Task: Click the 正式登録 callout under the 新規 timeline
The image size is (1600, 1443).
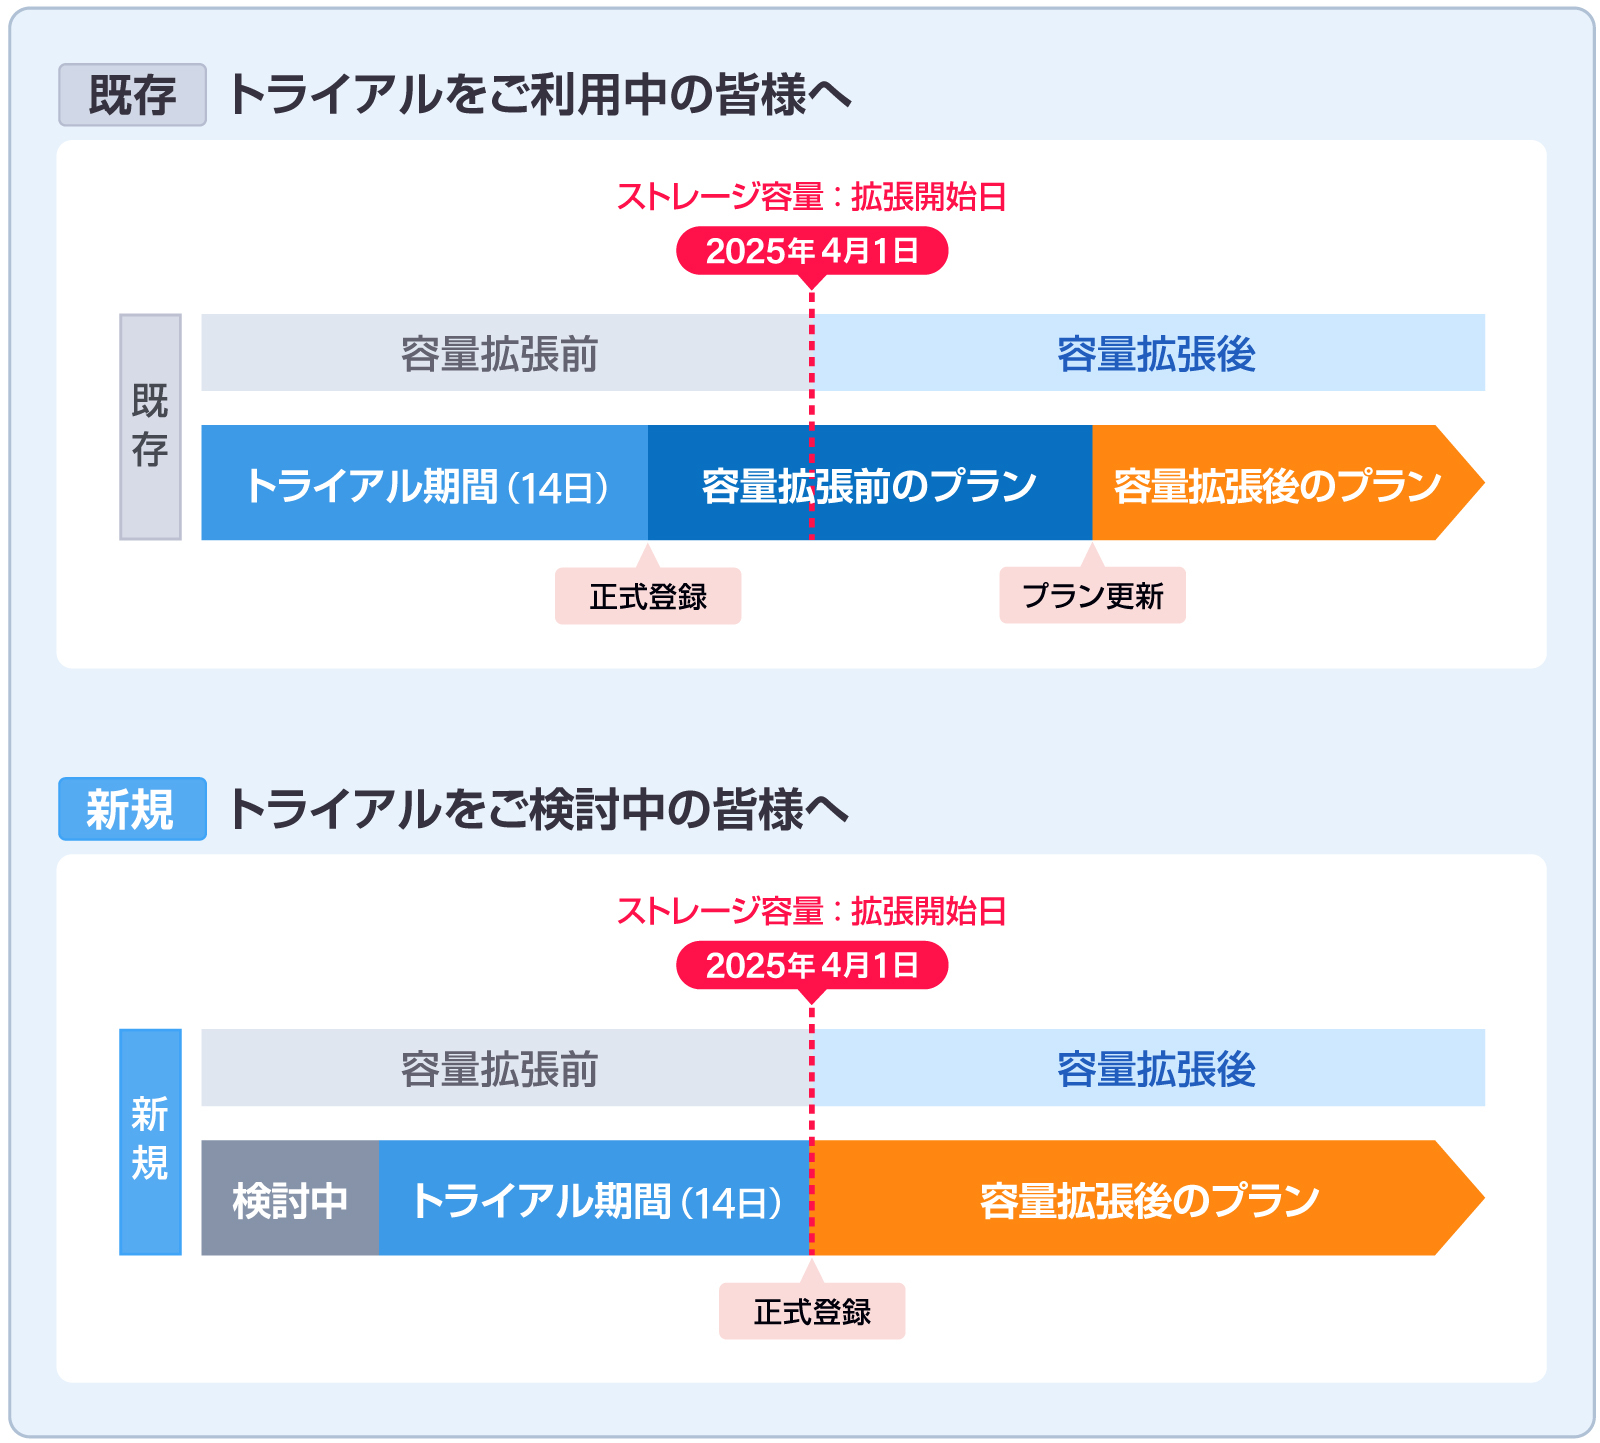Action: 812,1311
